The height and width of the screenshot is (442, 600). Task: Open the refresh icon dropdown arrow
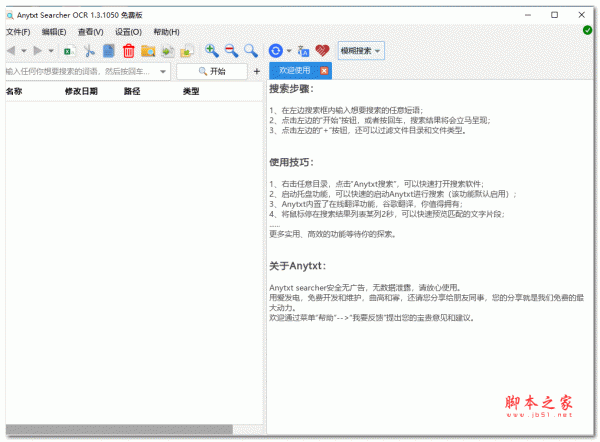pyautogui.click(x=289, y=51)
